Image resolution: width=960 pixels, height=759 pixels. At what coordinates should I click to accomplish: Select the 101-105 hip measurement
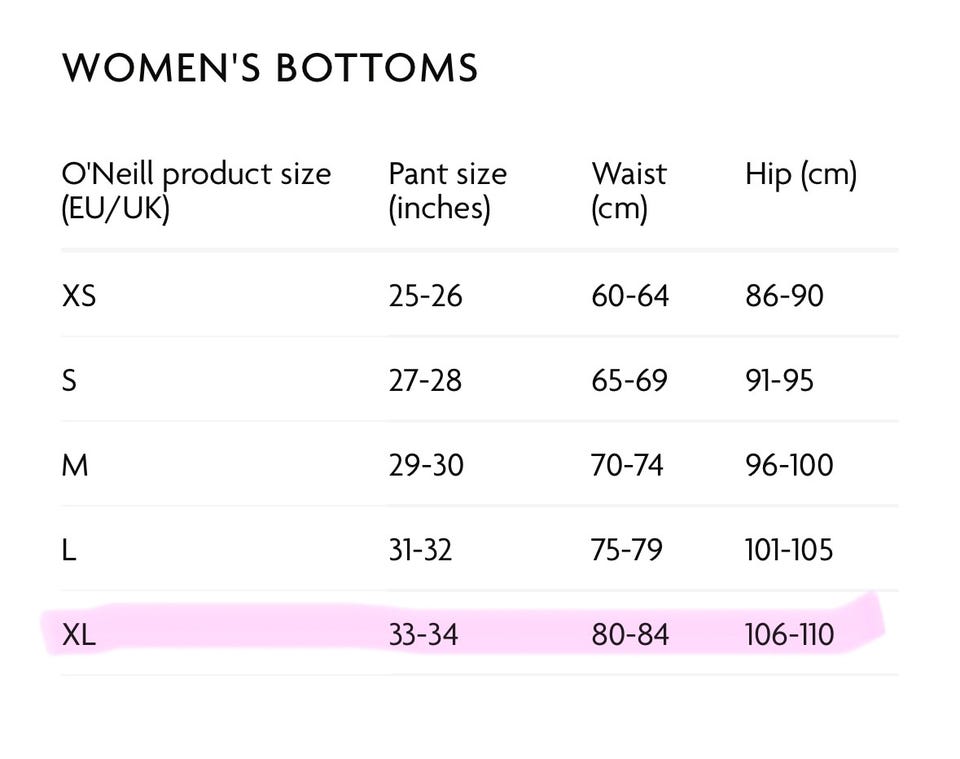click(x=788, y=550)
